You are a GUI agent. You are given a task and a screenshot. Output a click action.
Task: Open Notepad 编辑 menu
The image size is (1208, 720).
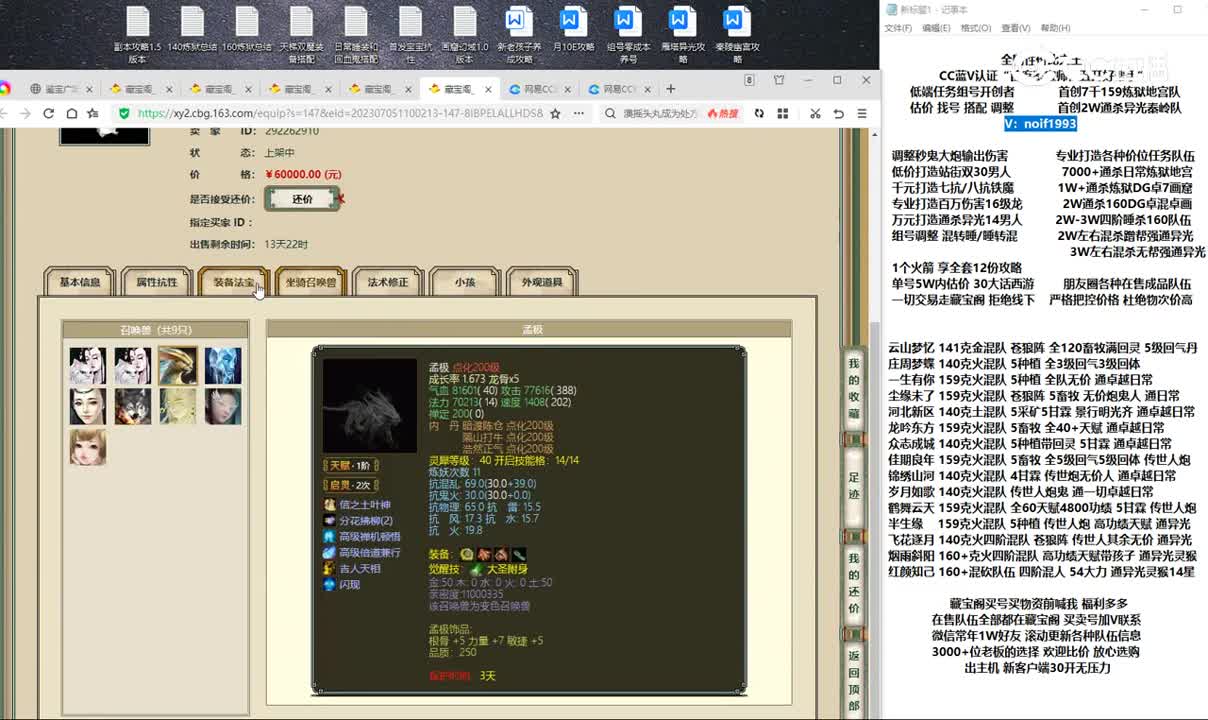coord(936,28)
